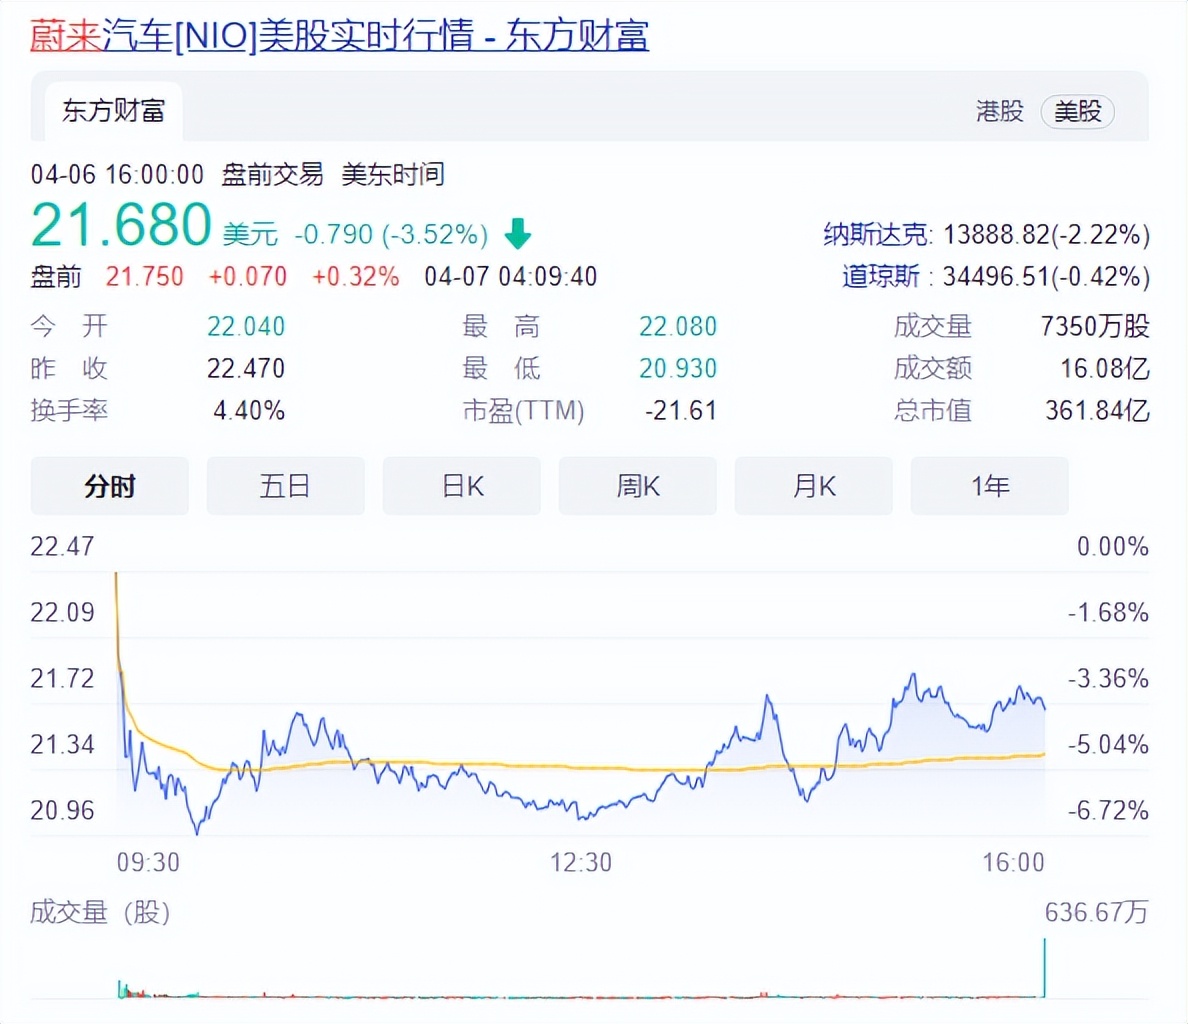This screenshot has height=1024, width=1188.
Task: Click the 盘前交易 status label
Action: [273, 175]
